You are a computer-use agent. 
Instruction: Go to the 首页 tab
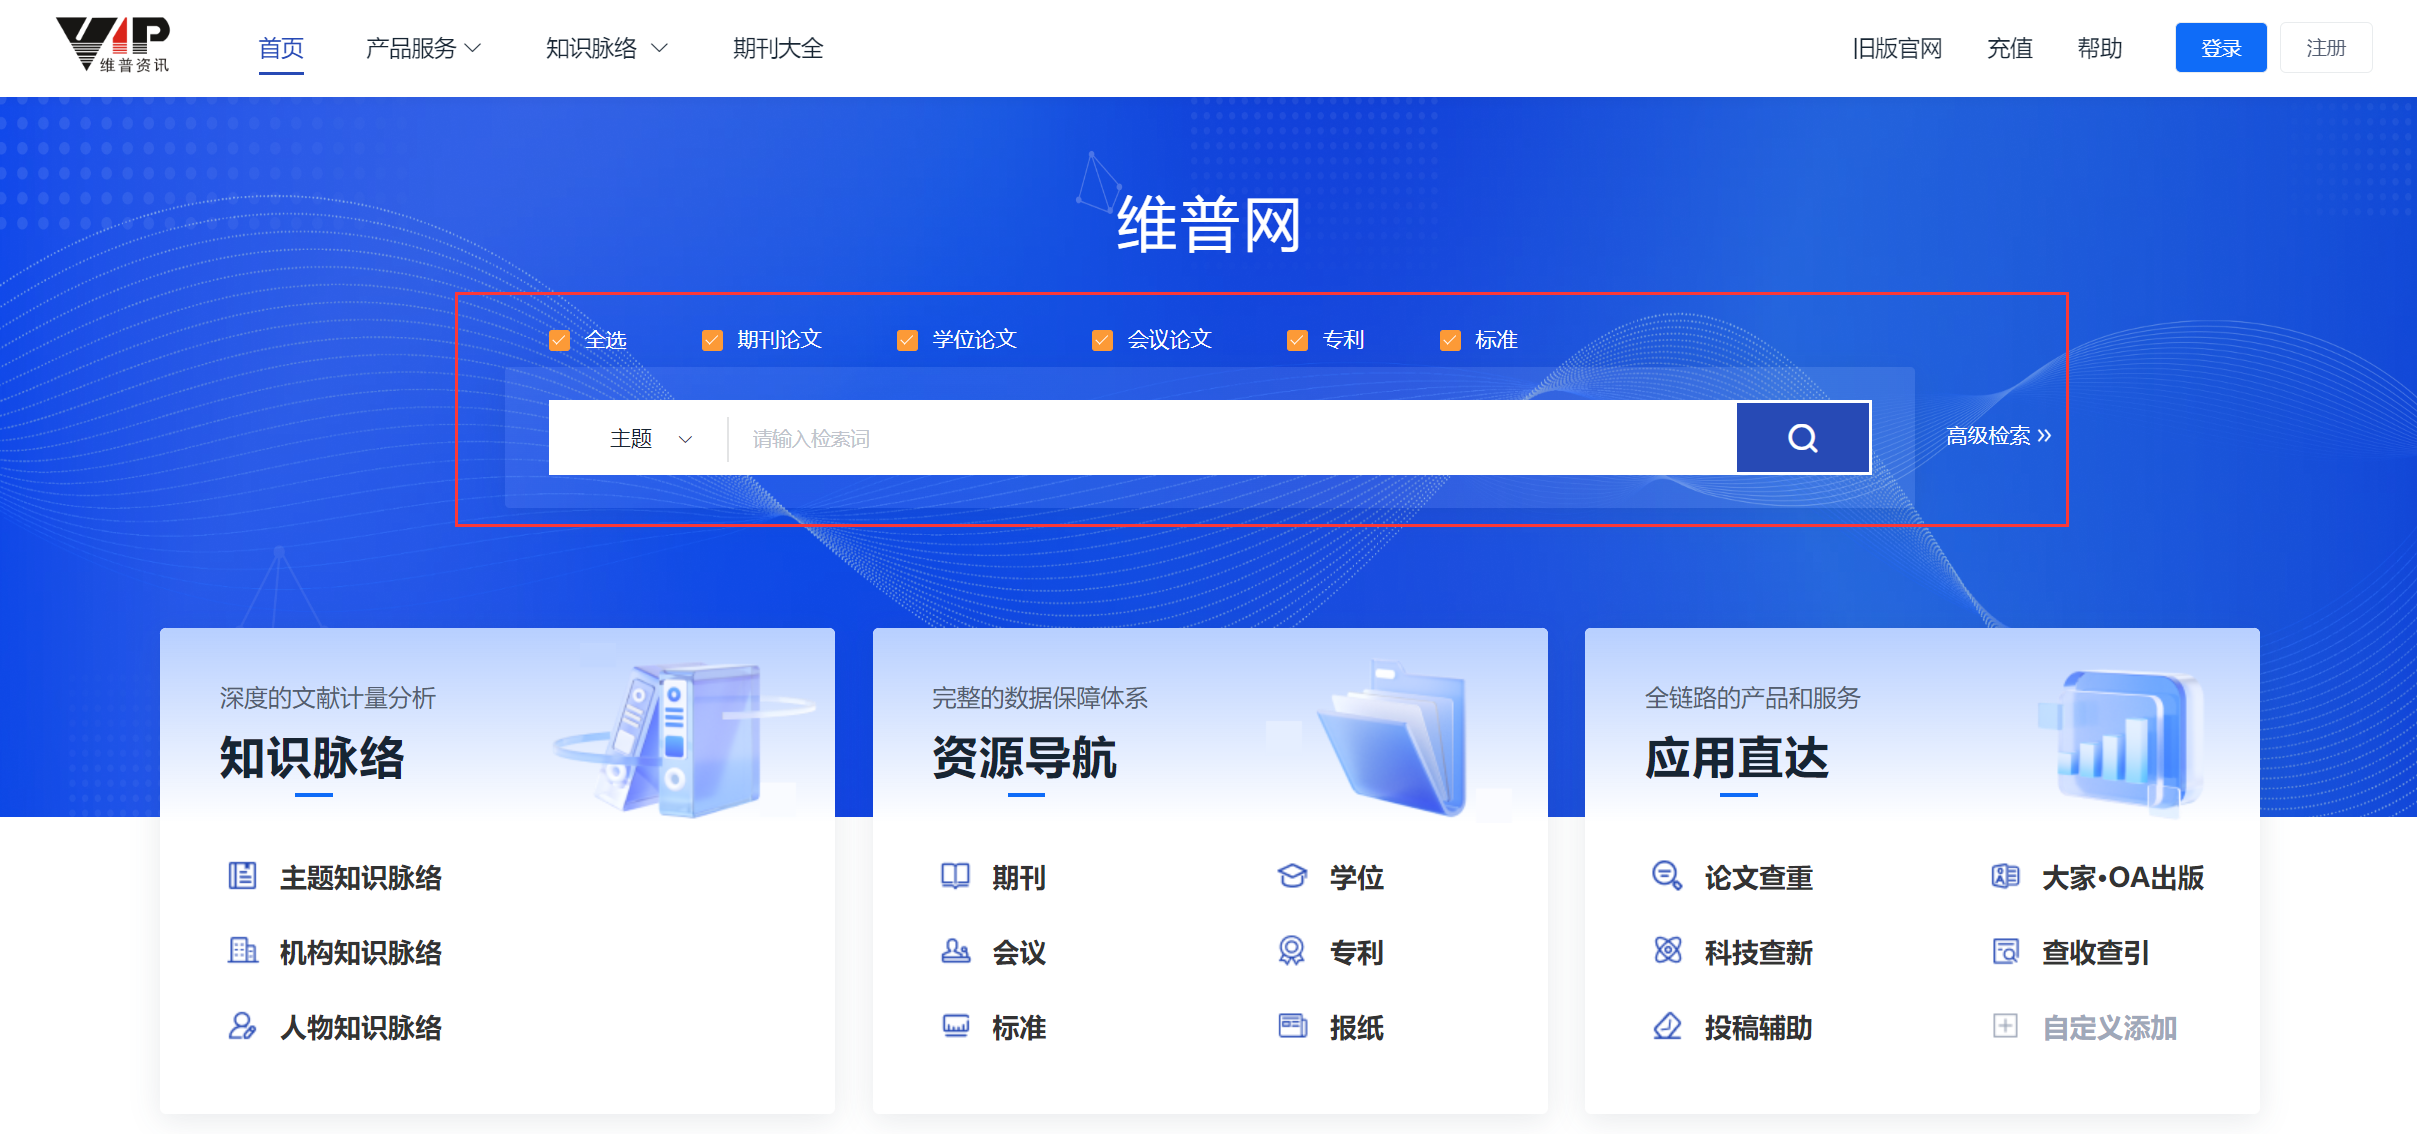281,48
